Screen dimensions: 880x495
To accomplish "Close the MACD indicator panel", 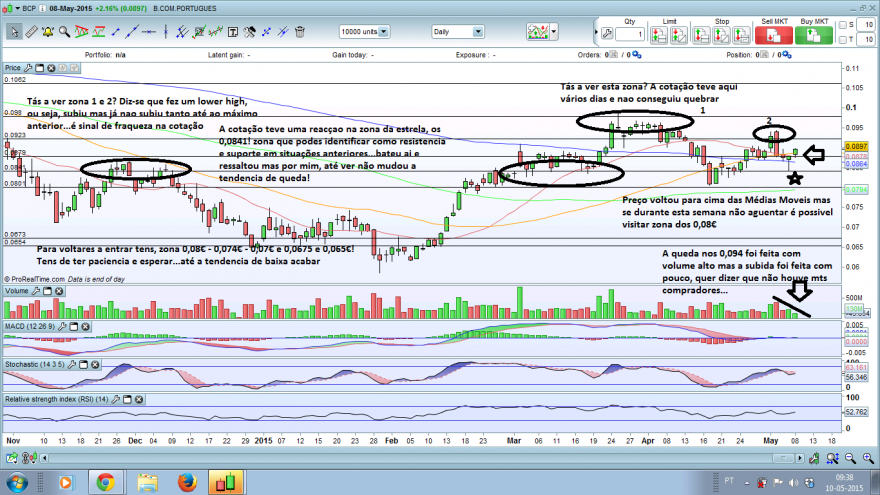I will (85, 326).
